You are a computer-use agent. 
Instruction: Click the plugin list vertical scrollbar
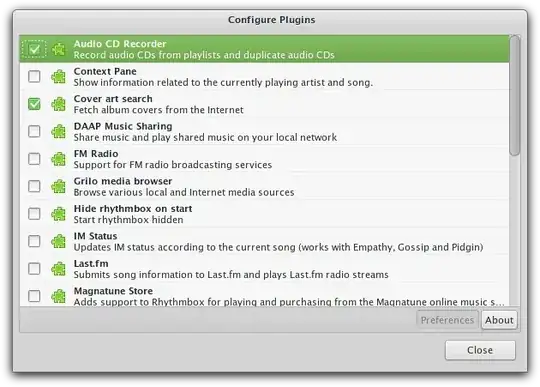pyautogui.click(x=515, y=96)
